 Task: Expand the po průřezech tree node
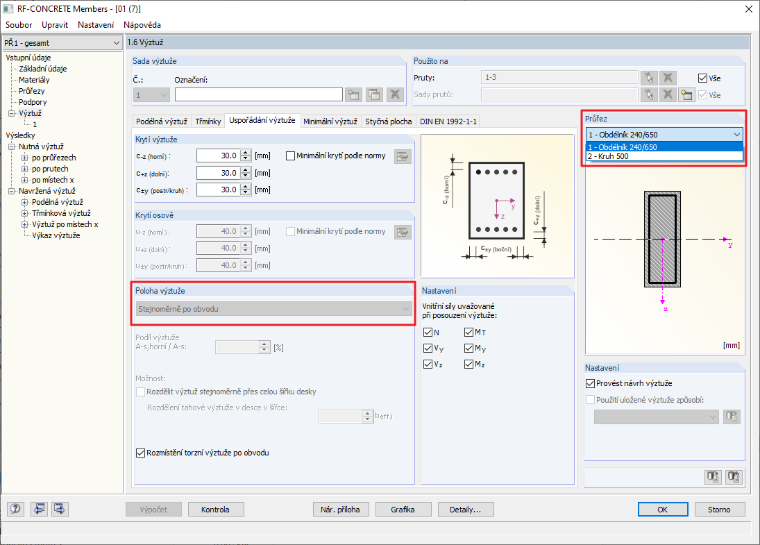(25, 158)
